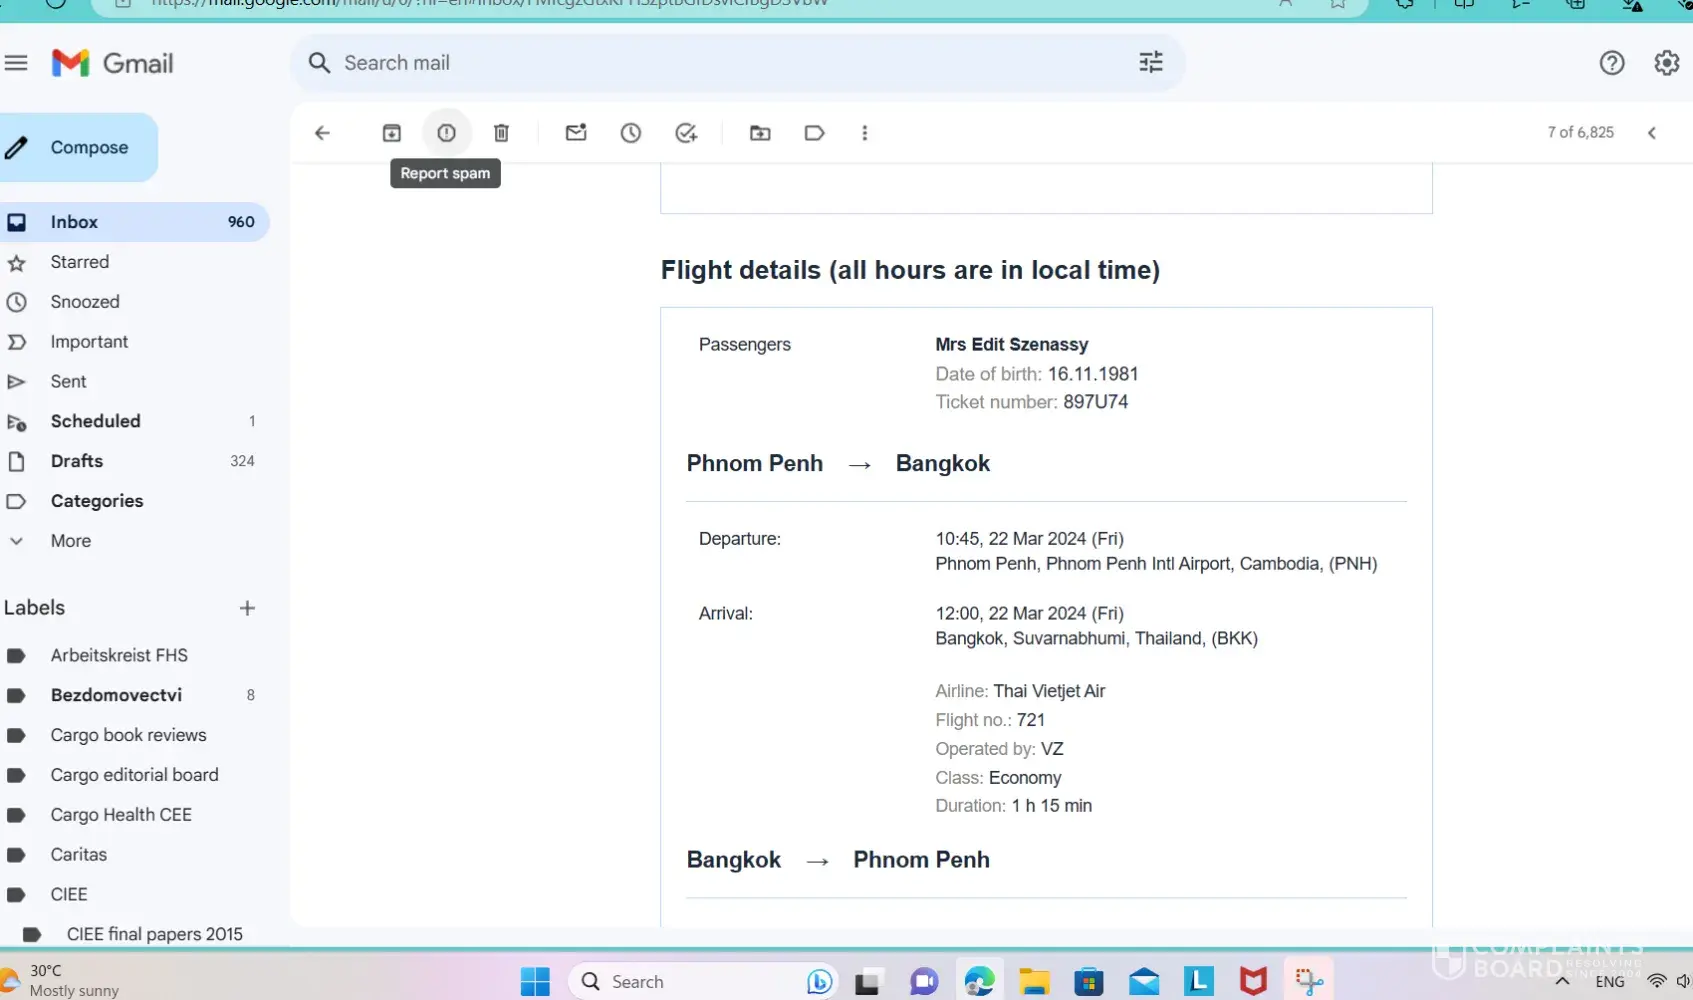This screenshot has width=1693, height=1000.
Task: Archive this email
Action: [392, 133]
